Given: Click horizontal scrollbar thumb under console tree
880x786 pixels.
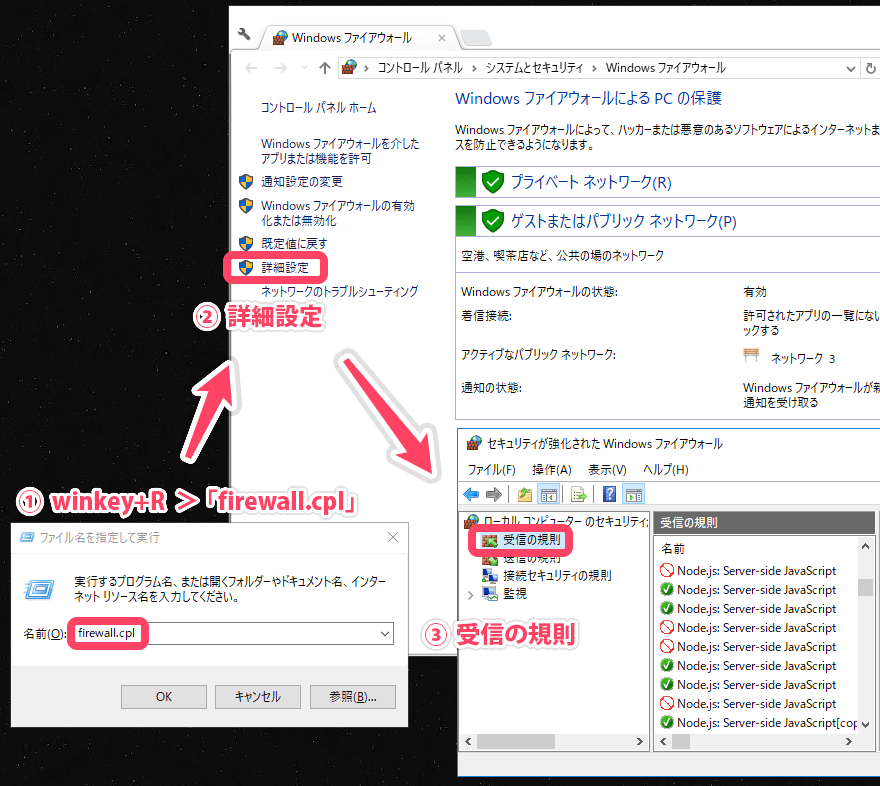Looking at the screenshot, I should 516,742.
